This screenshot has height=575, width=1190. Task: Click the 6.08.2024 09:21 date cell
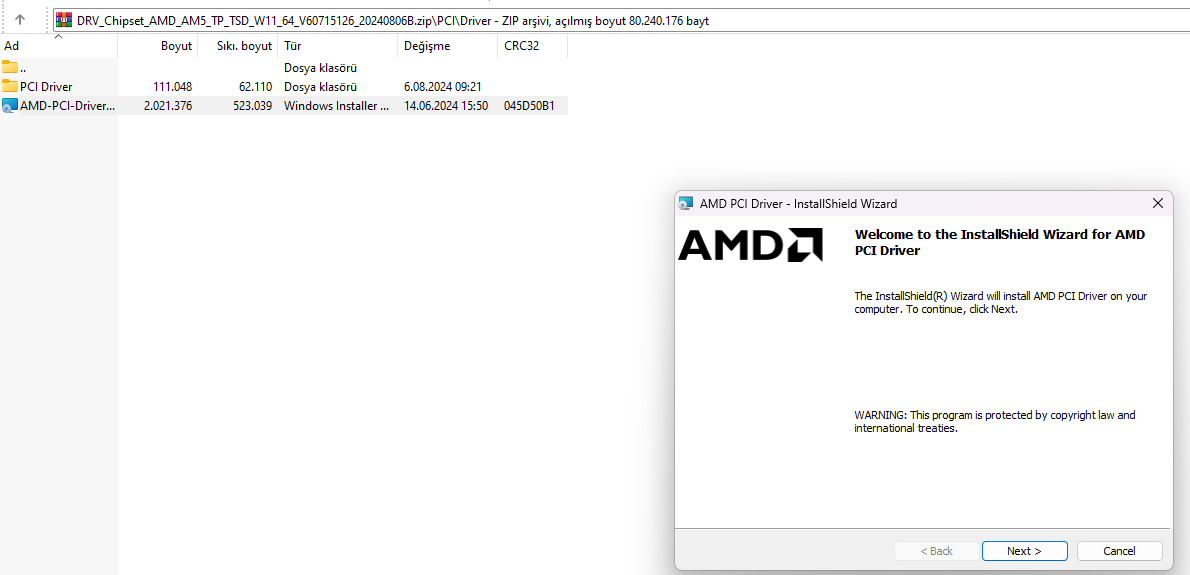click(x=443, y=86)
